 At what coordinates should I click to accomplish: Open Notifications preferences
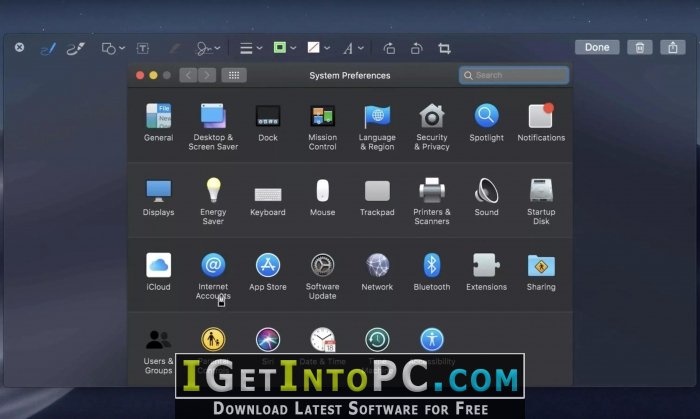click(x=541, y=122)
